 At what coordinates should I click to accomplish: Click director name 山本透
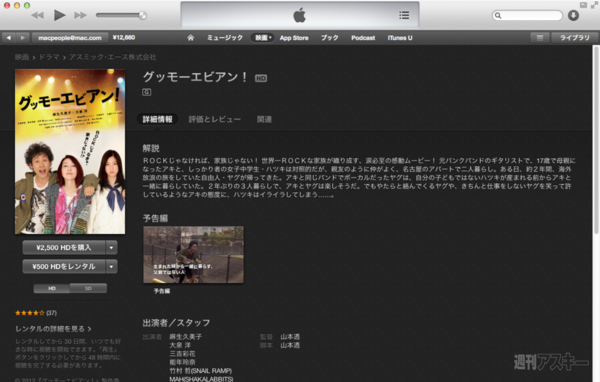(x=290, y=337)
